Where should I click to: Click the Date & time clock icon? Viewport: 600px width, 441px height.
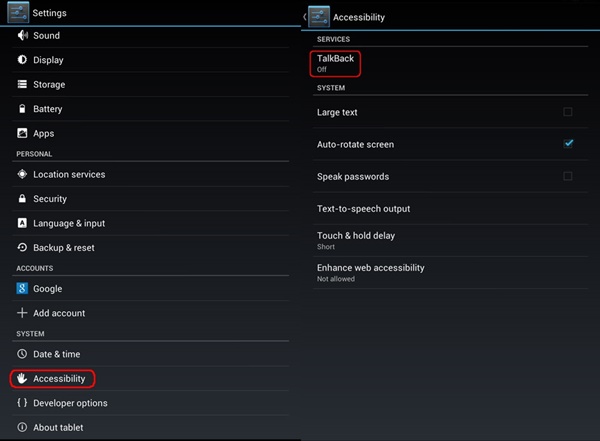coord(22,354)
